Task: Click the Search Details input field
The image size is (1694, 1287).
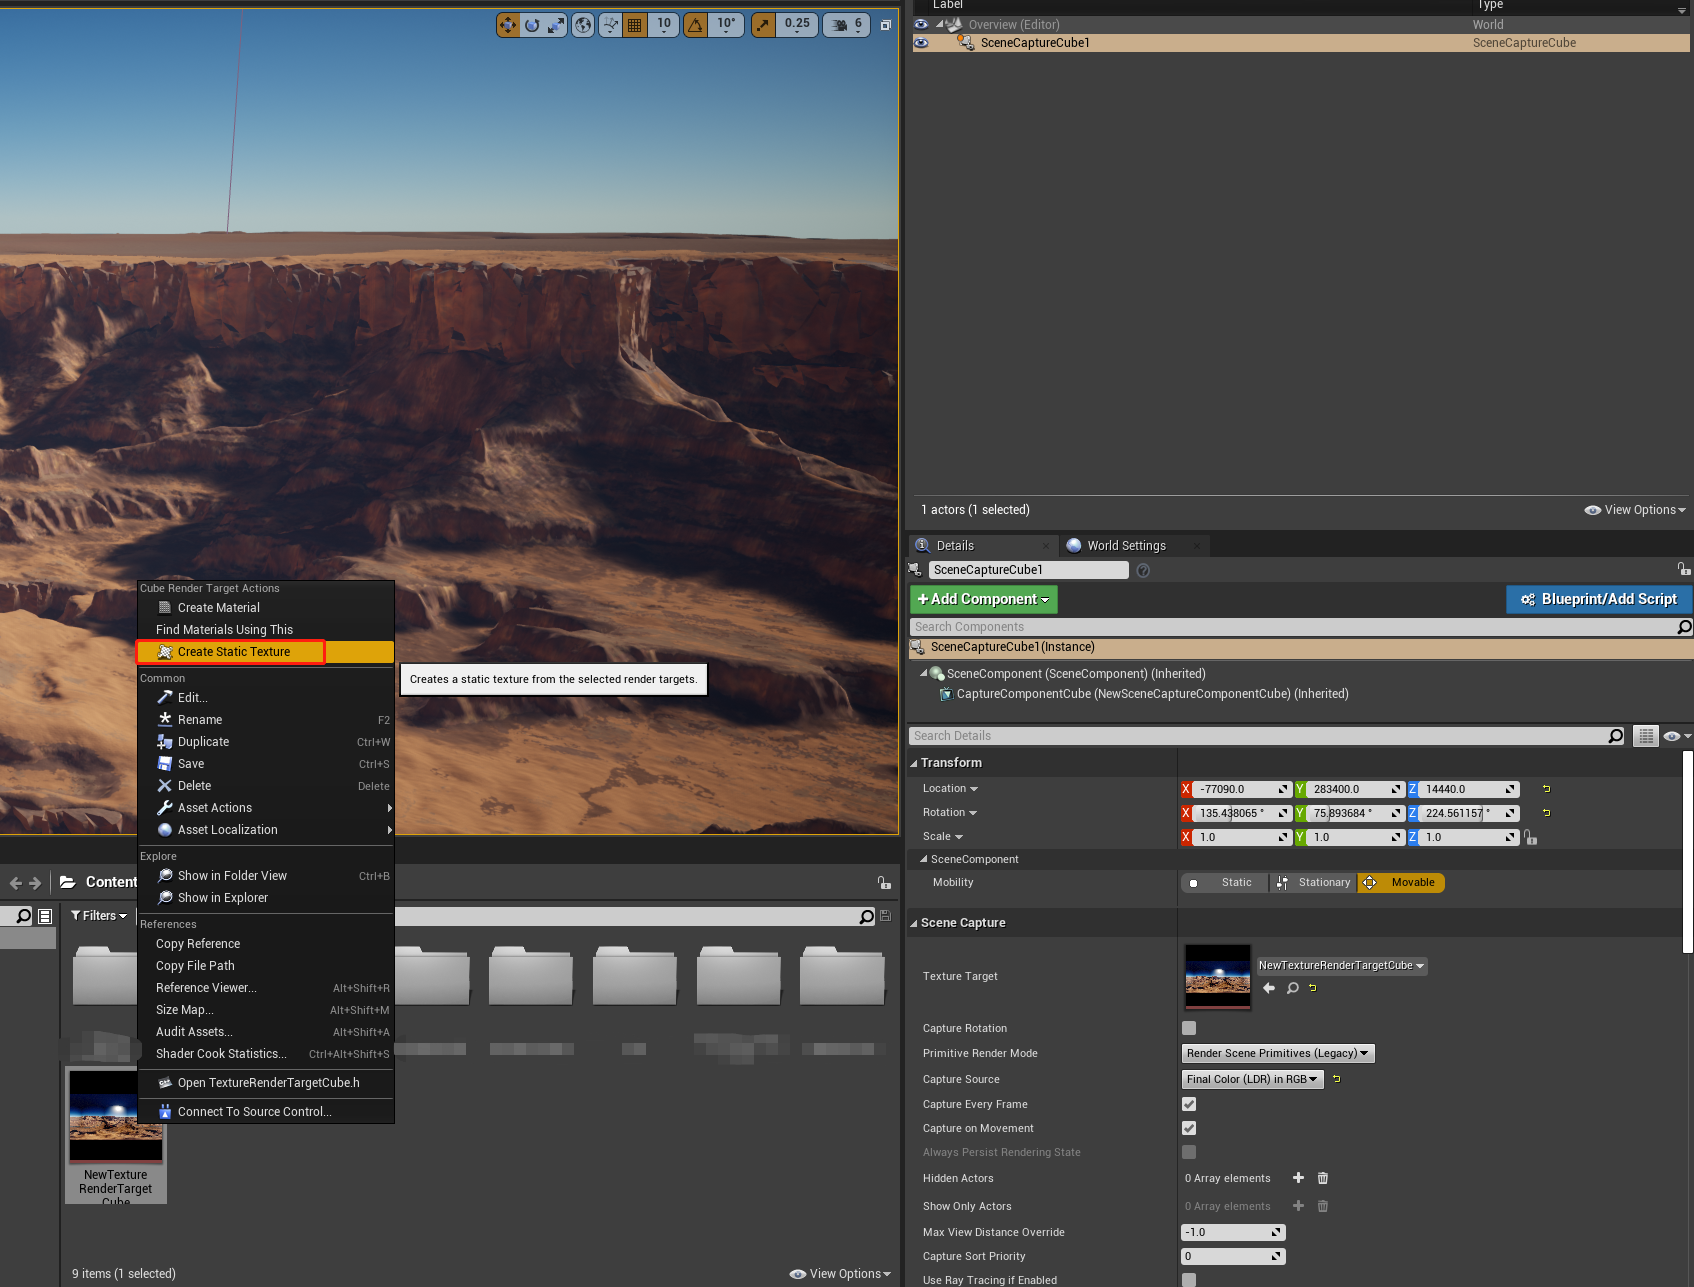Action: coord(1258,736)
